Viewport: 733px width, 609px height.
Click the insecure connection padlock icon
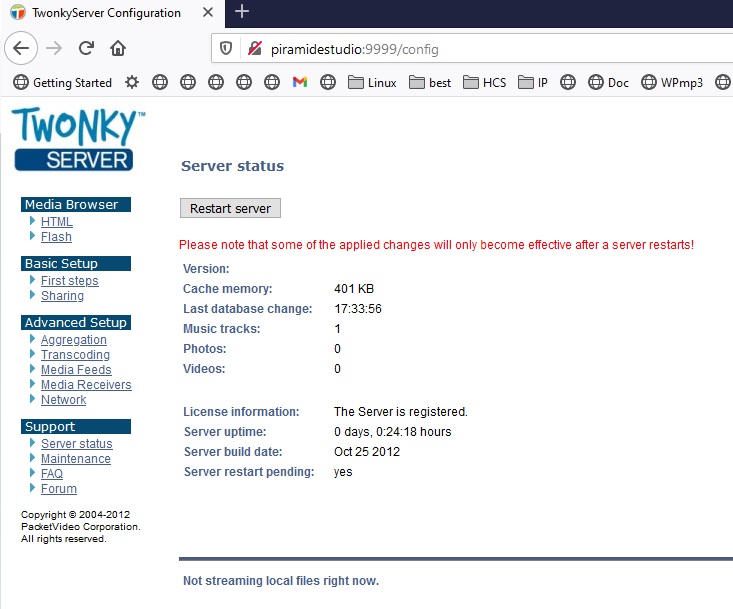click(x=255, y=48)
